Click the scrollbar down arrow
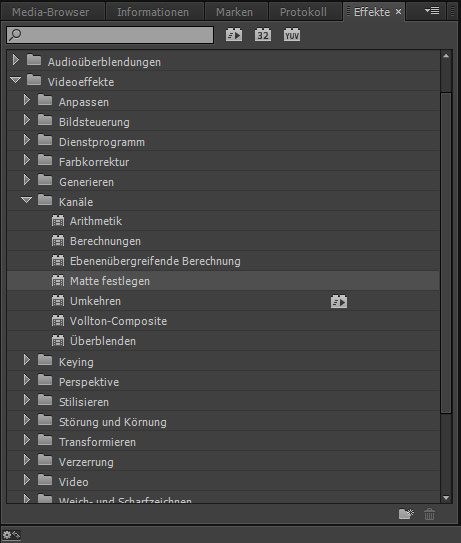This screenshot has height=543, width=461. [x=446, y=498]
